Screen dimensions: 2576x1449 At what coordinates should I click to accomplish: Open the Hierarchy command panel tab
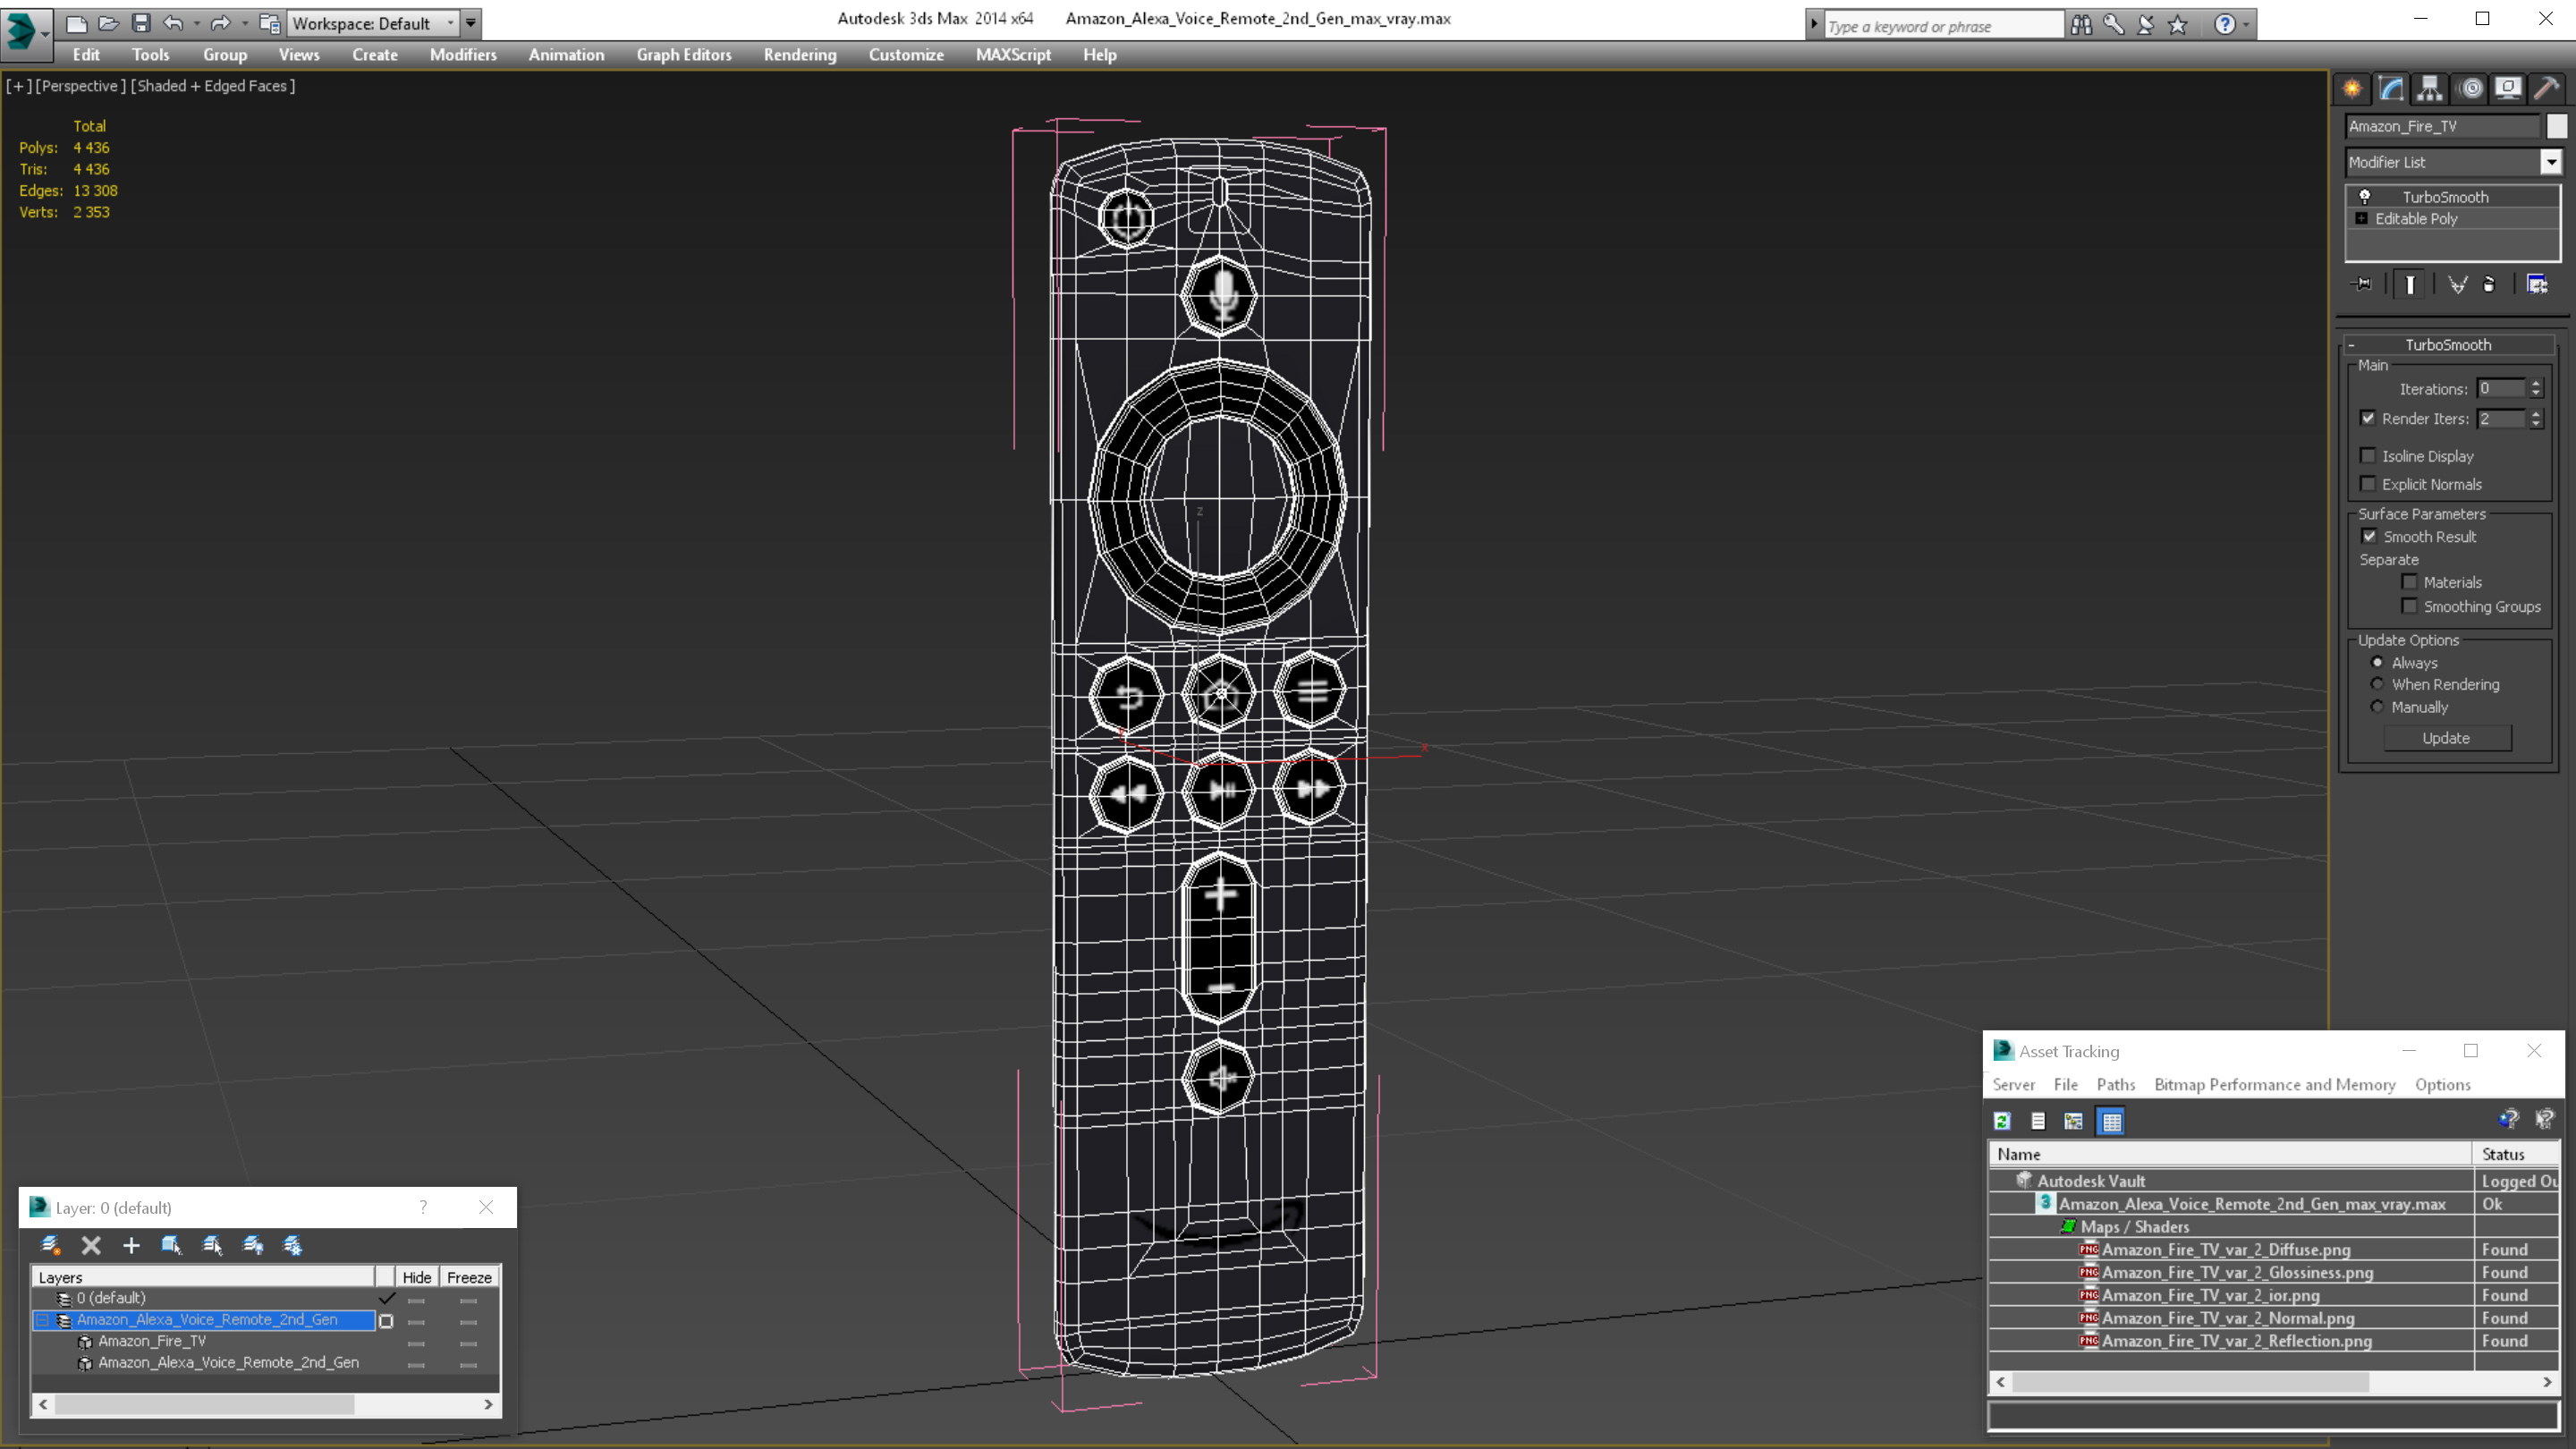[x=2430, y=88]
